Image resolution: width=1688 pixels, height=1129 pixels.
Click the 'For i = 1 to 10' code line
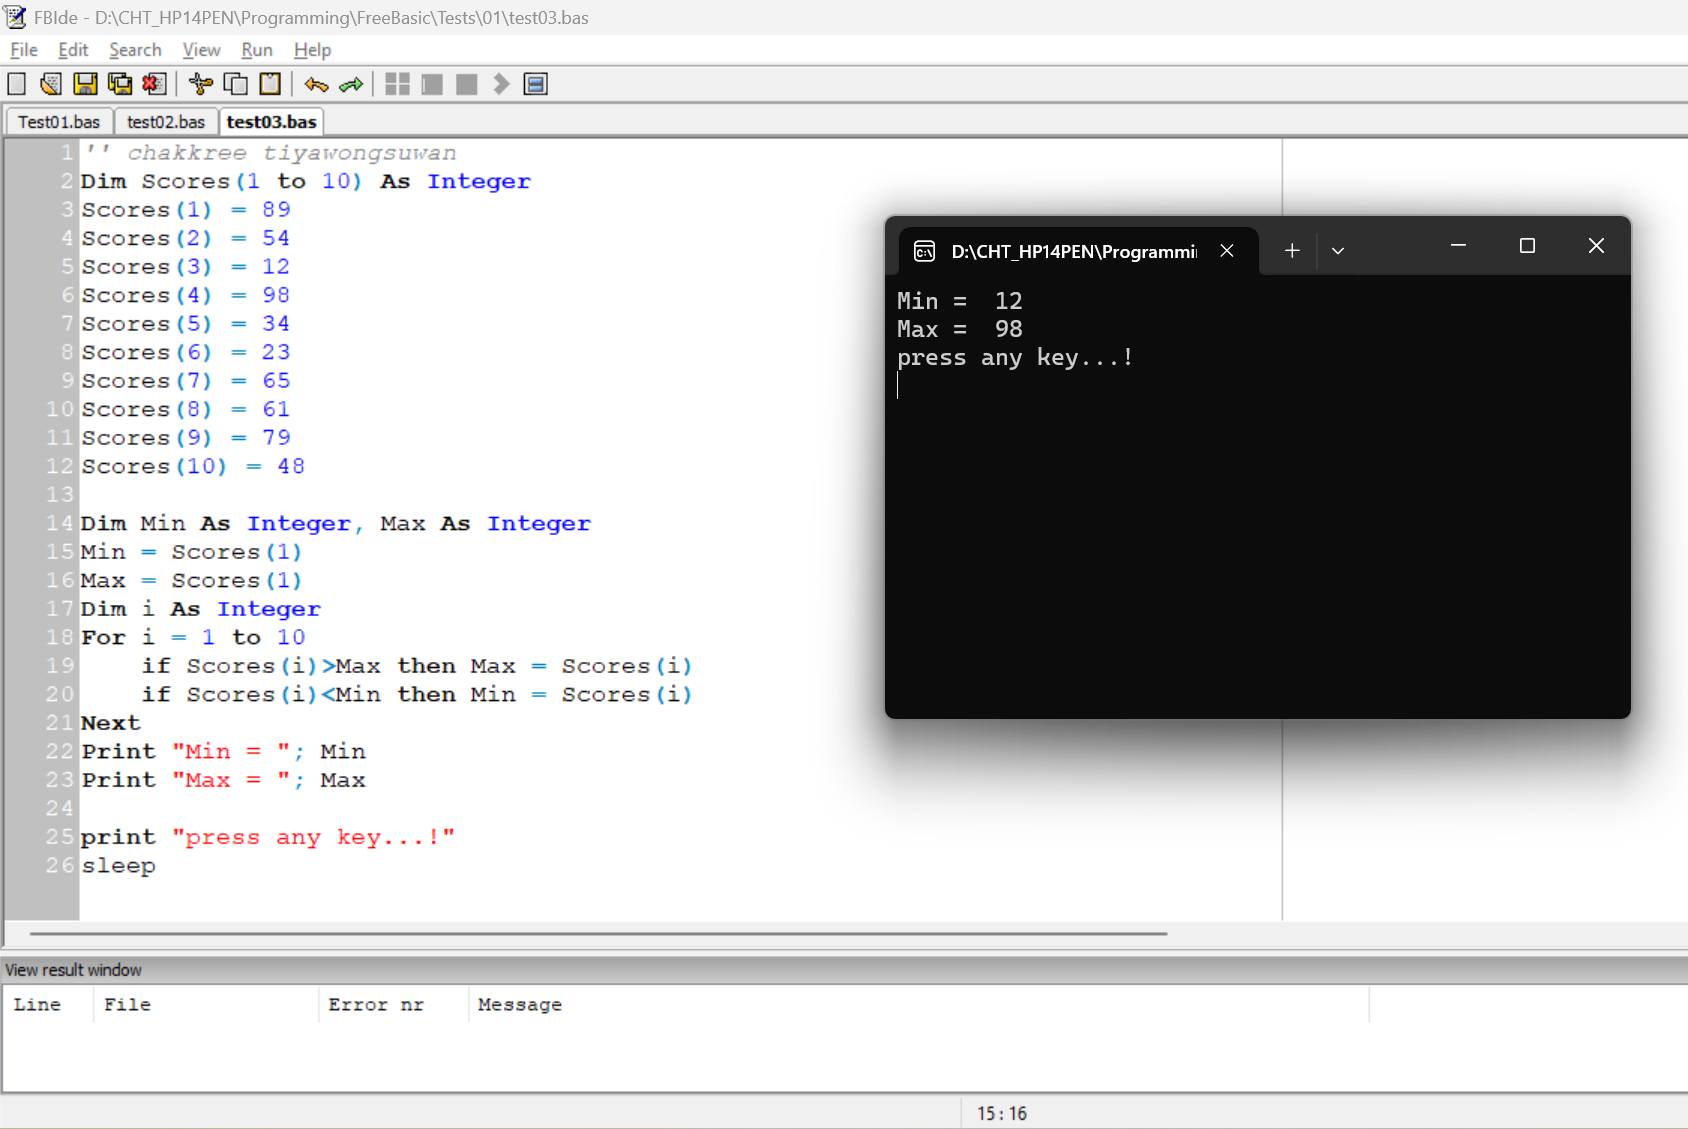[193, 638]
